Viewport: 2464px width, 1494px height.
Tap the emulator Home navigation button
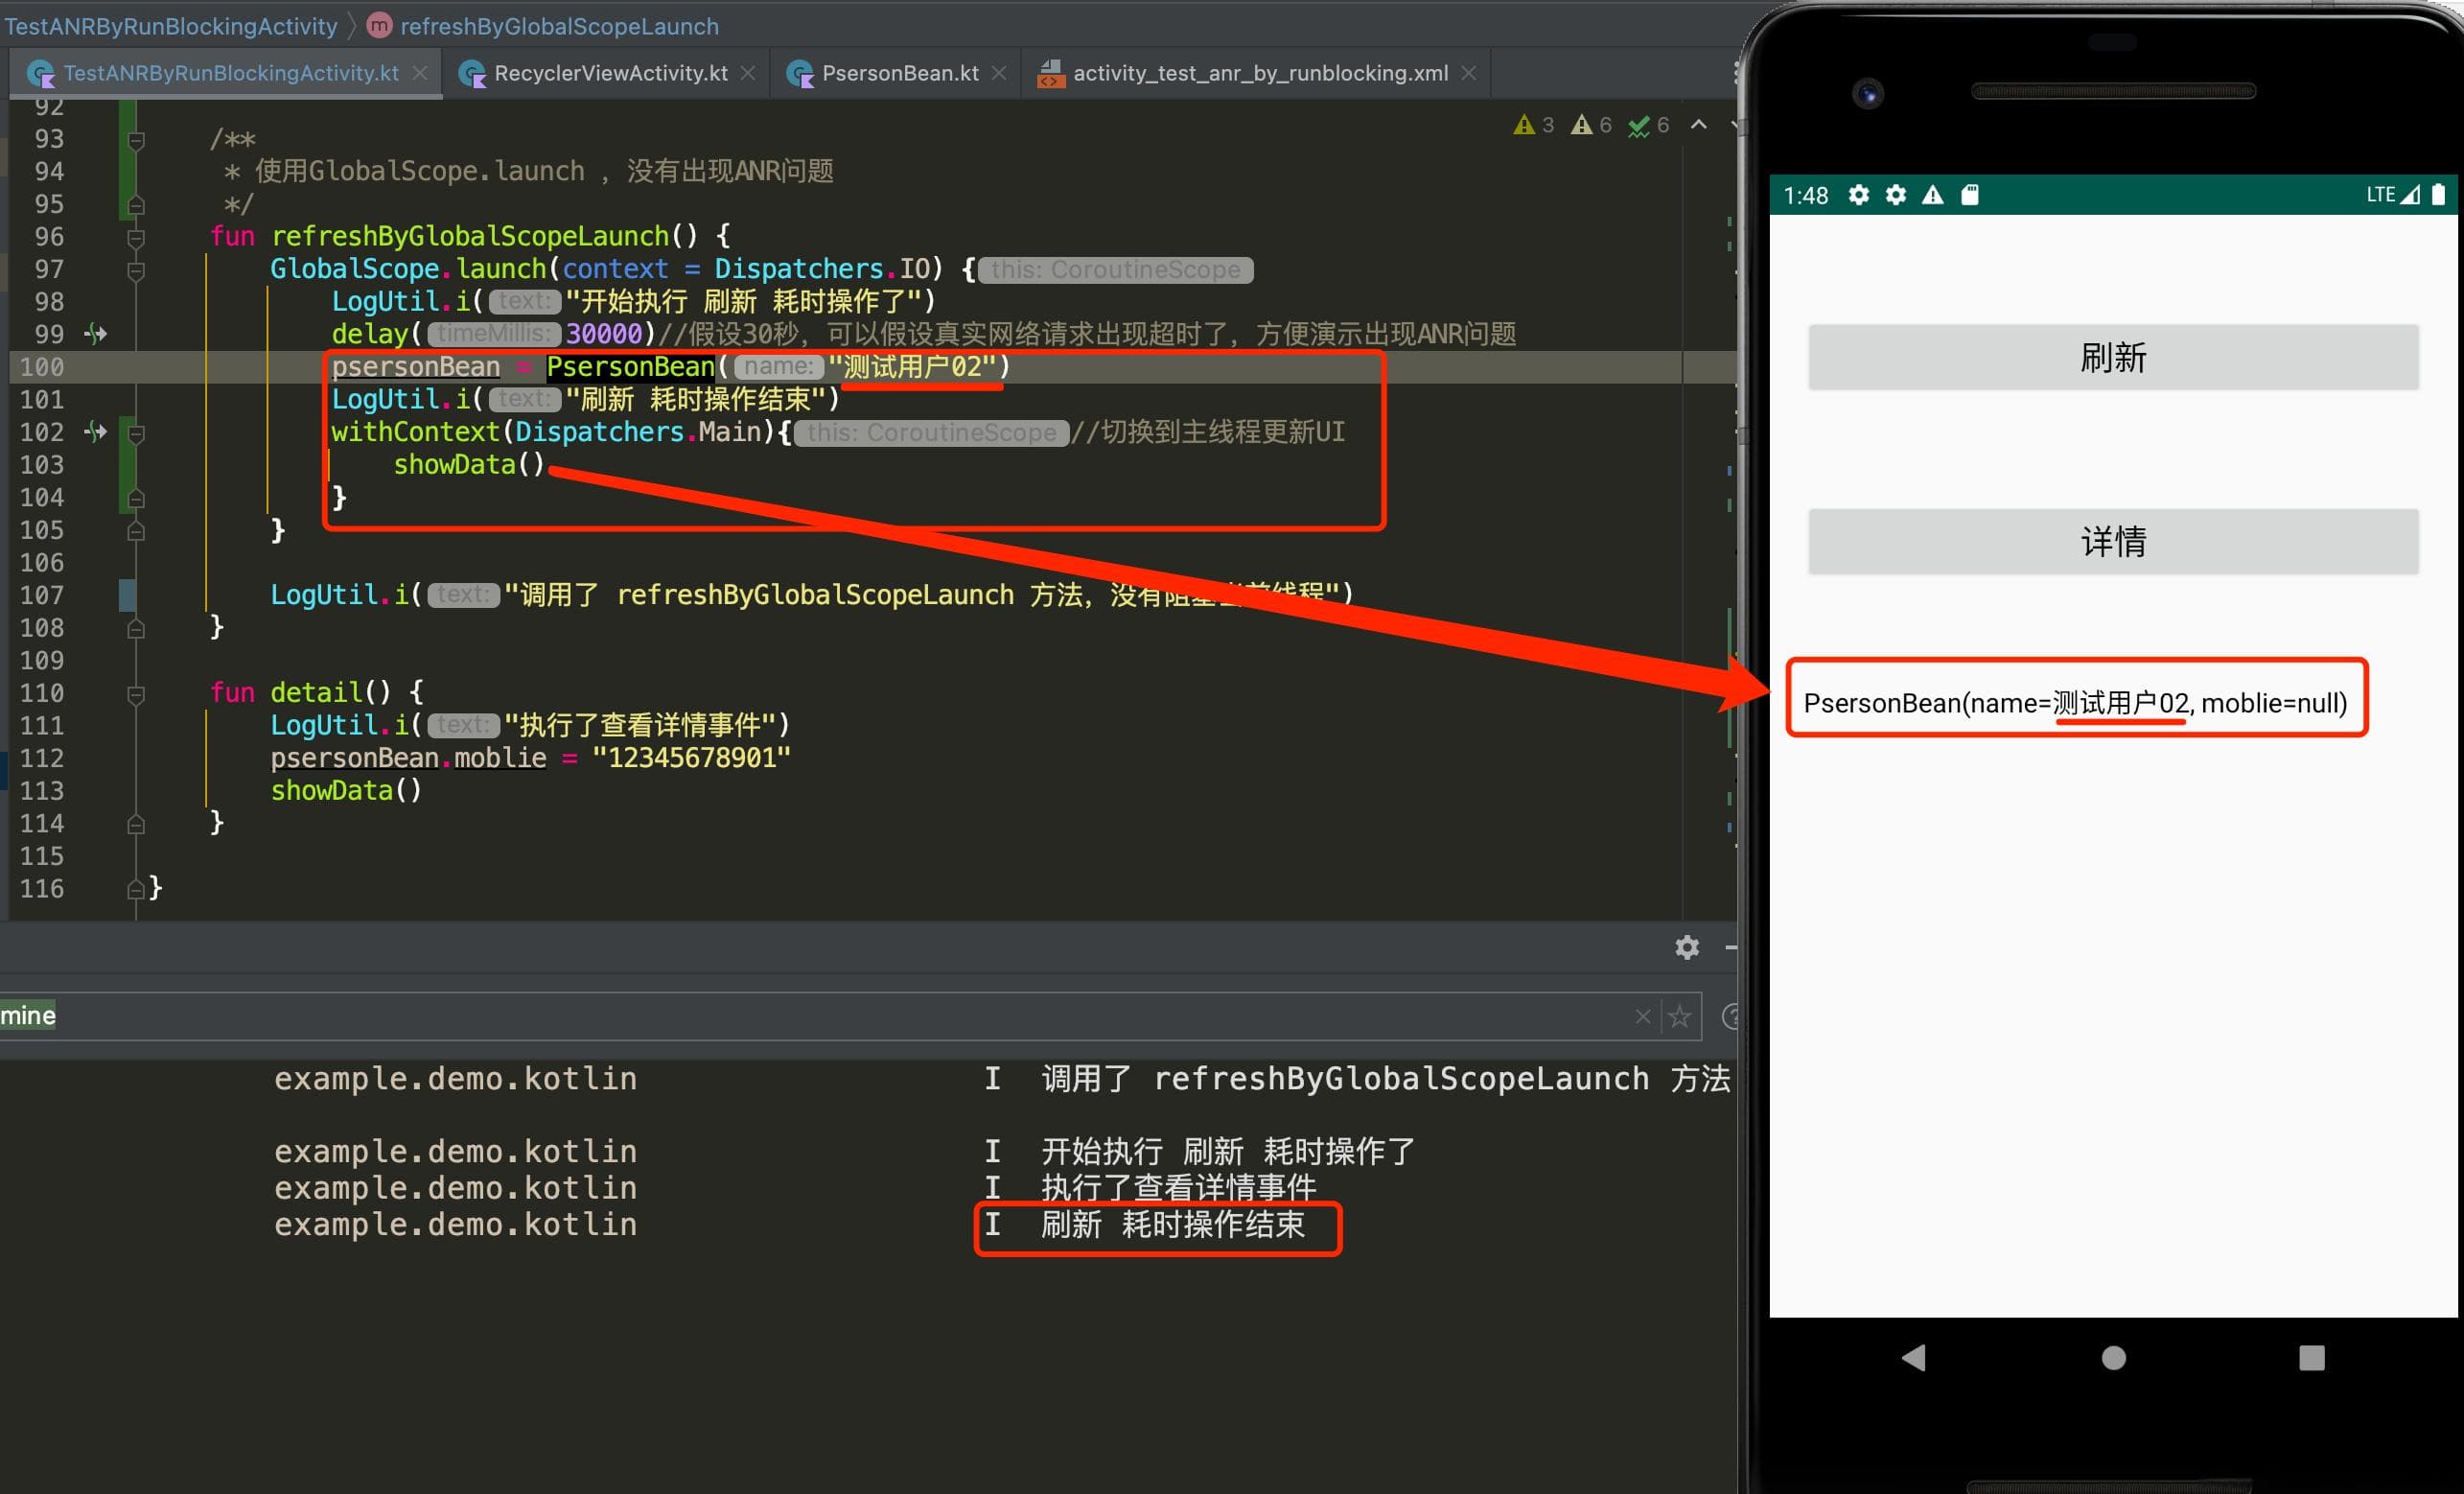(2113, 1357)
